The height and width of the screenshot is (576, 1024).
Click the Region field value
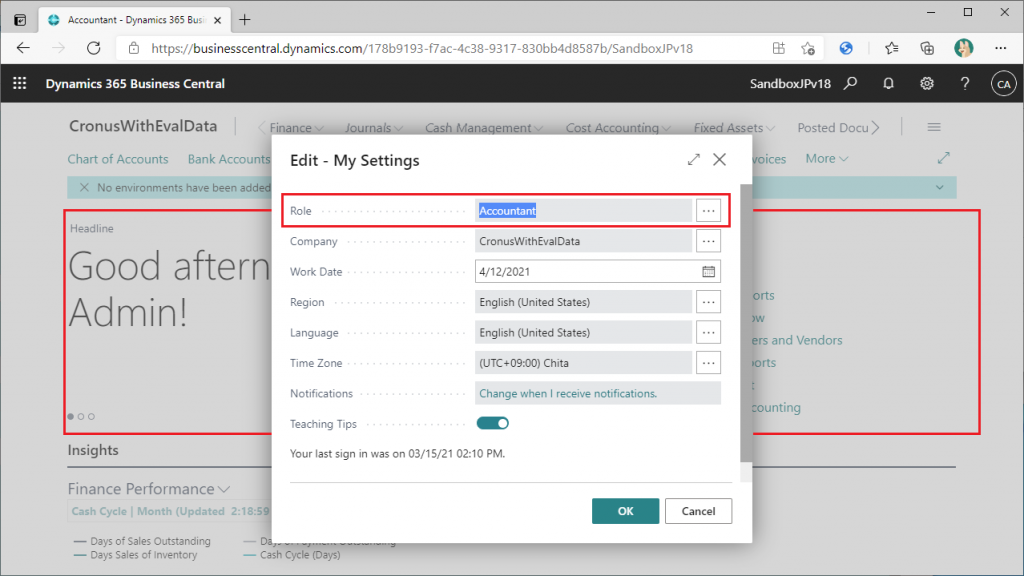pyautogui.click(x=583, y=302)
